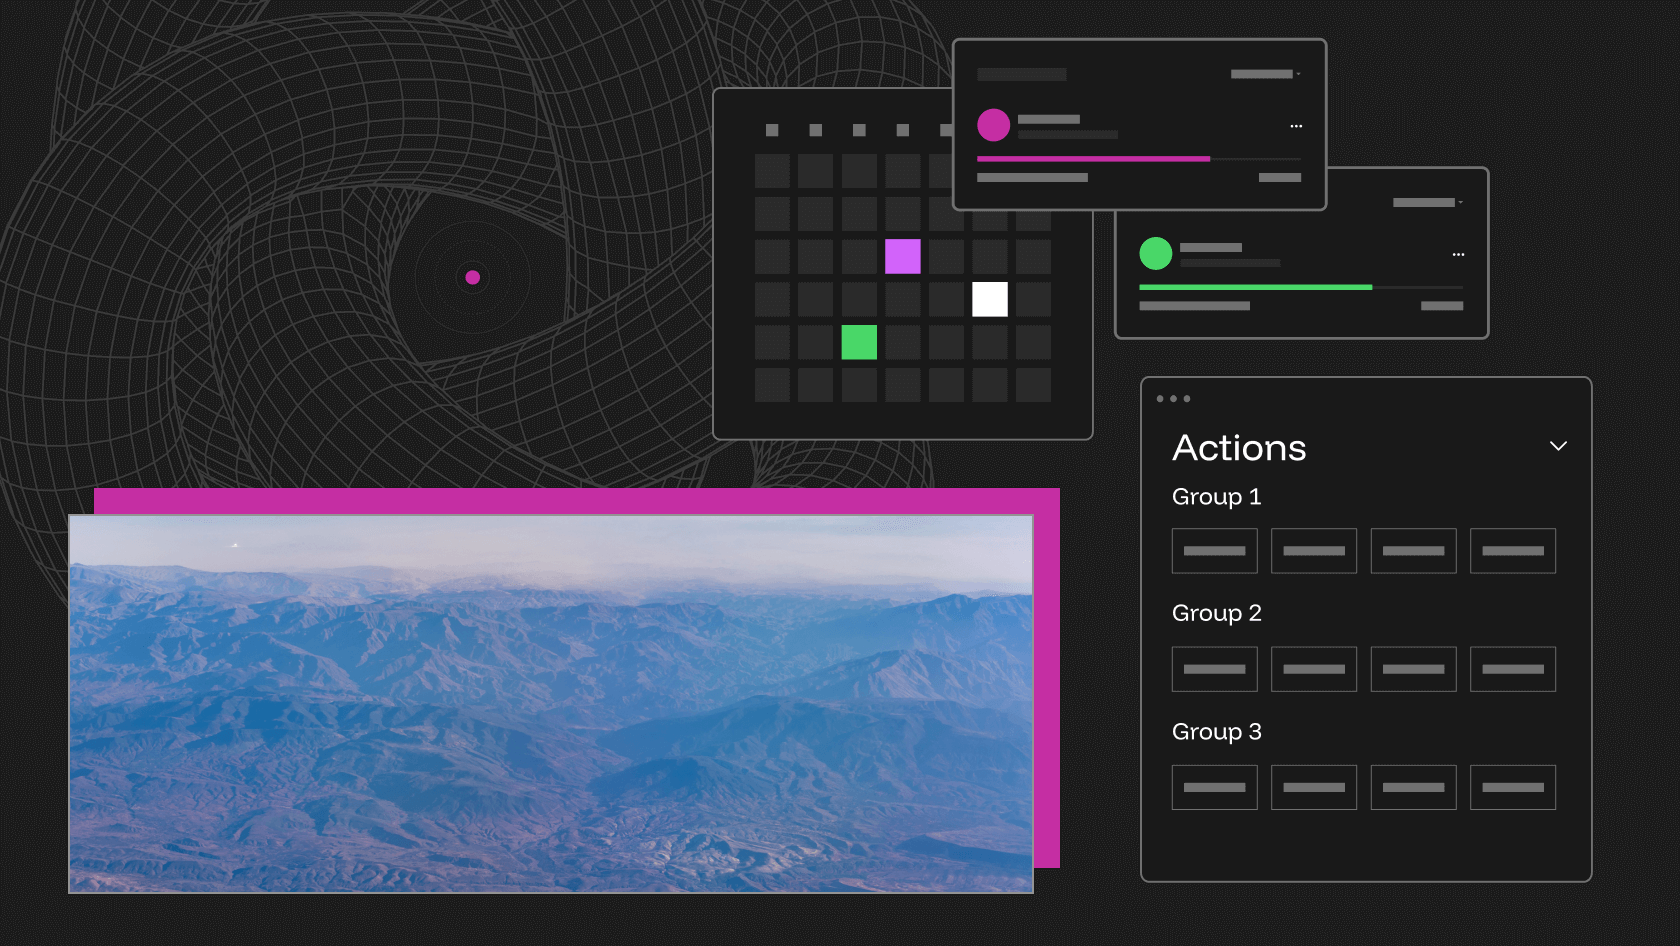Select the Group 2 label

[1216, 613]
